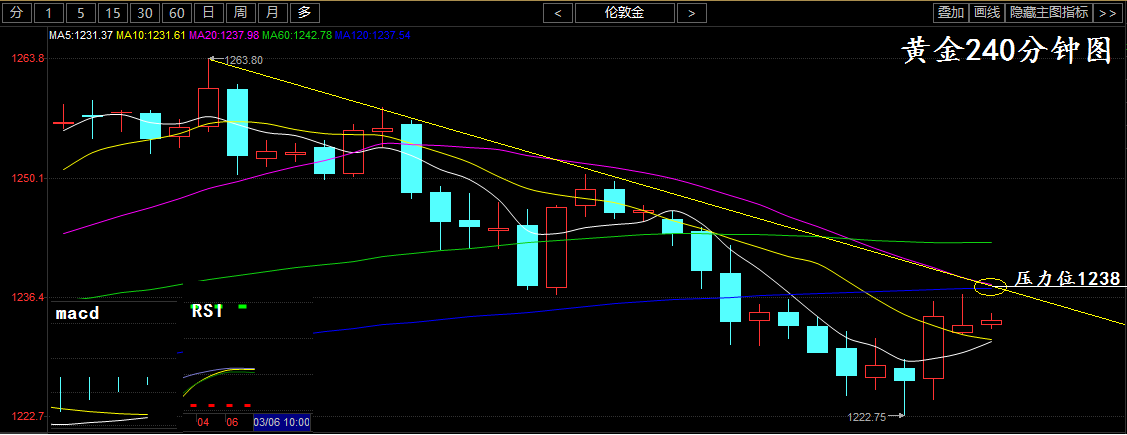The height and width of the screenshot is (435, 1127).
Task: Choose the 15-minute timeframe button
Action: point(114,13)
